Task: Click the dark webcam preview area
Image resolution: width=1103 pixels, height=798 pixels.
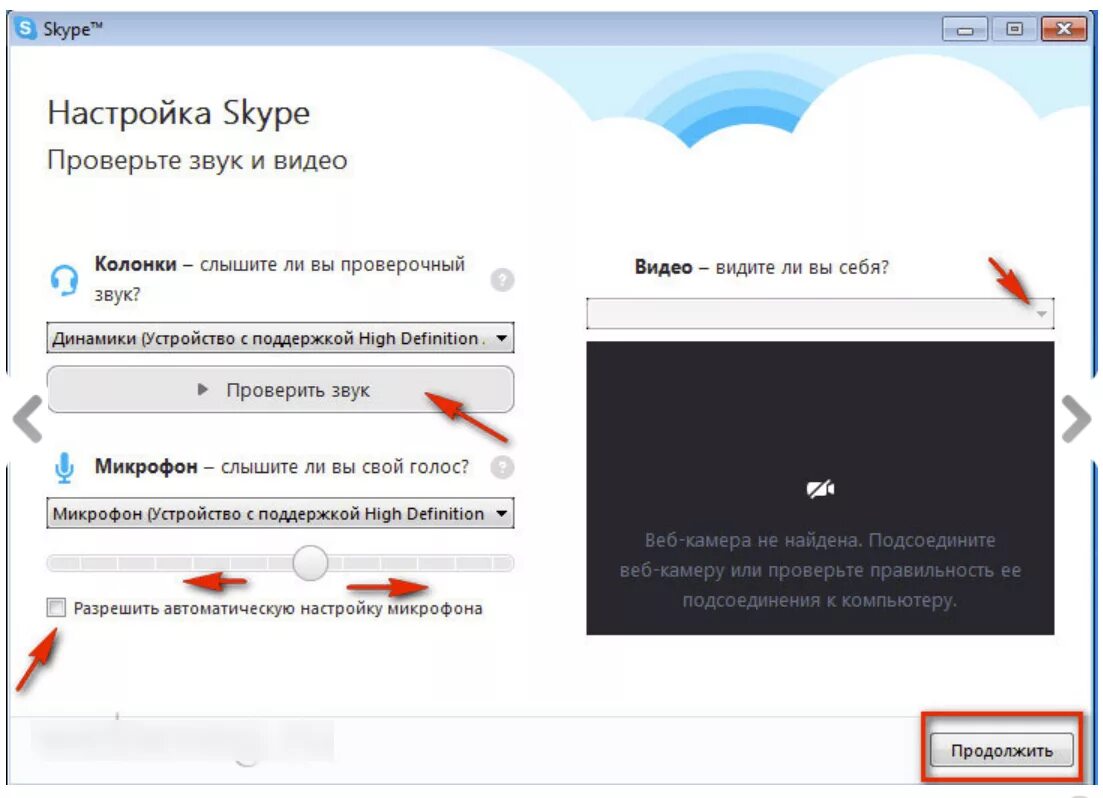Action: coord(820,488)
